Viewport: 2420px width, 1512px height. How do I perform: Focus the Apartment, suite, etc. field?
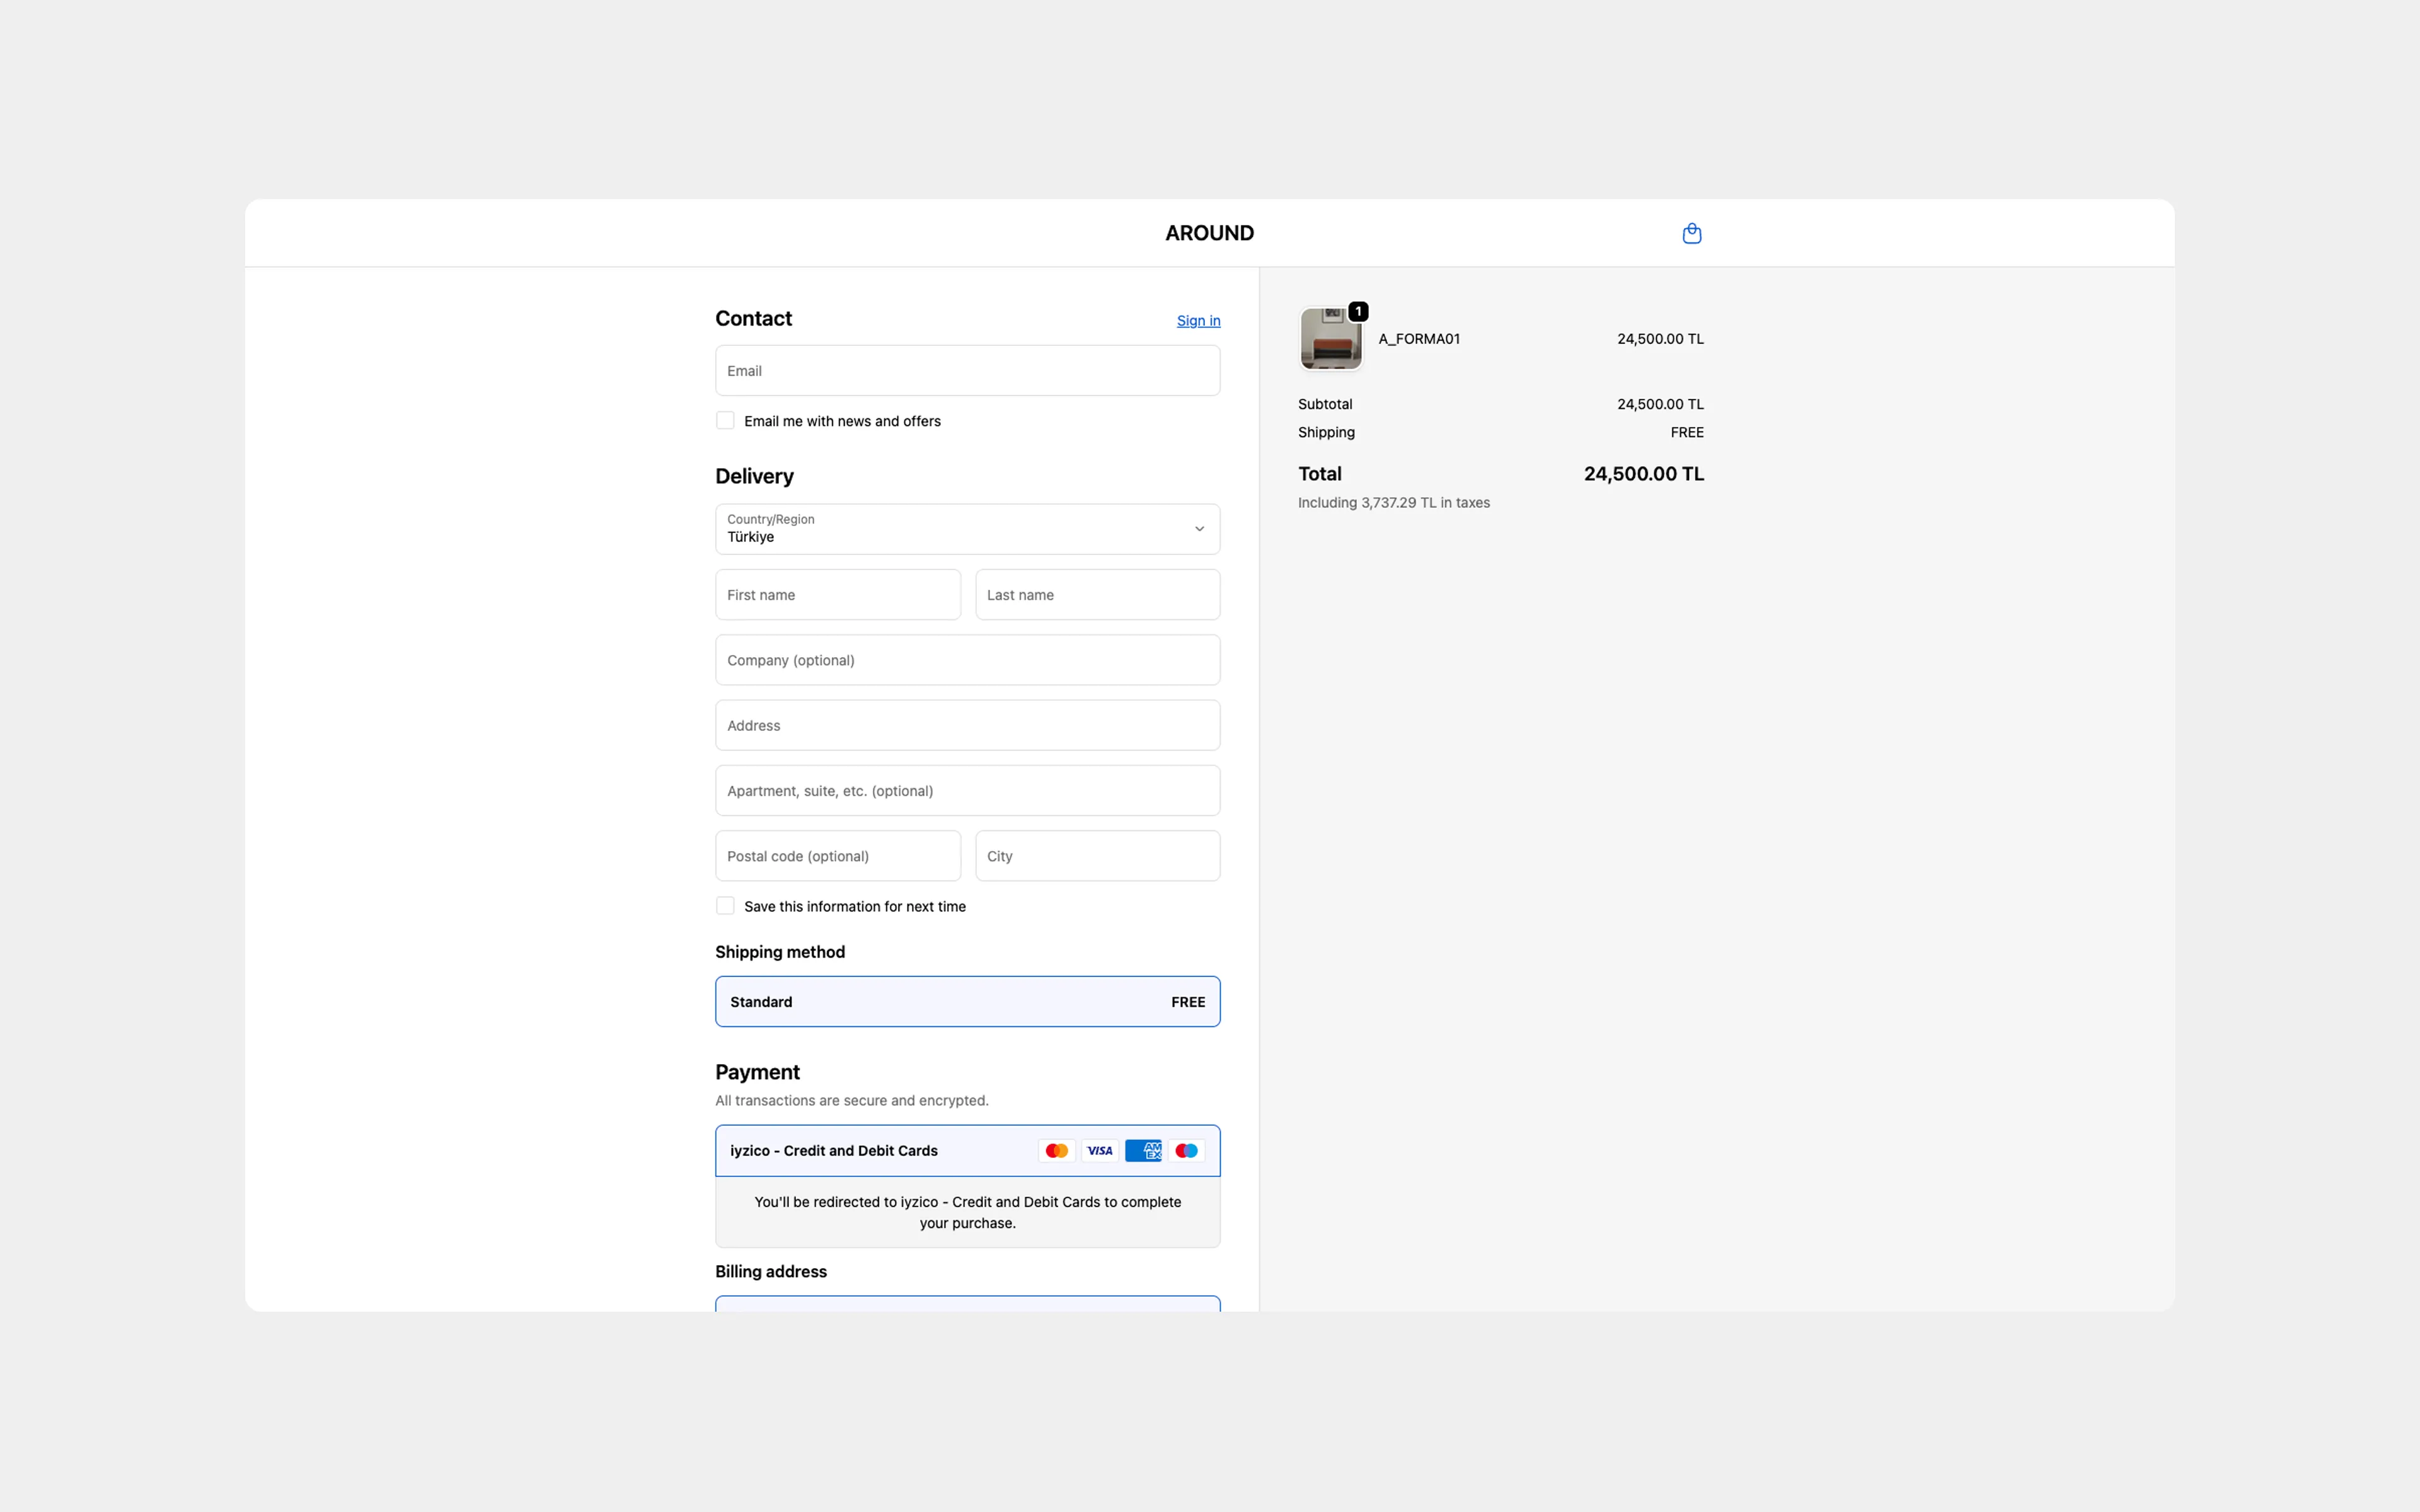(967, 791)
